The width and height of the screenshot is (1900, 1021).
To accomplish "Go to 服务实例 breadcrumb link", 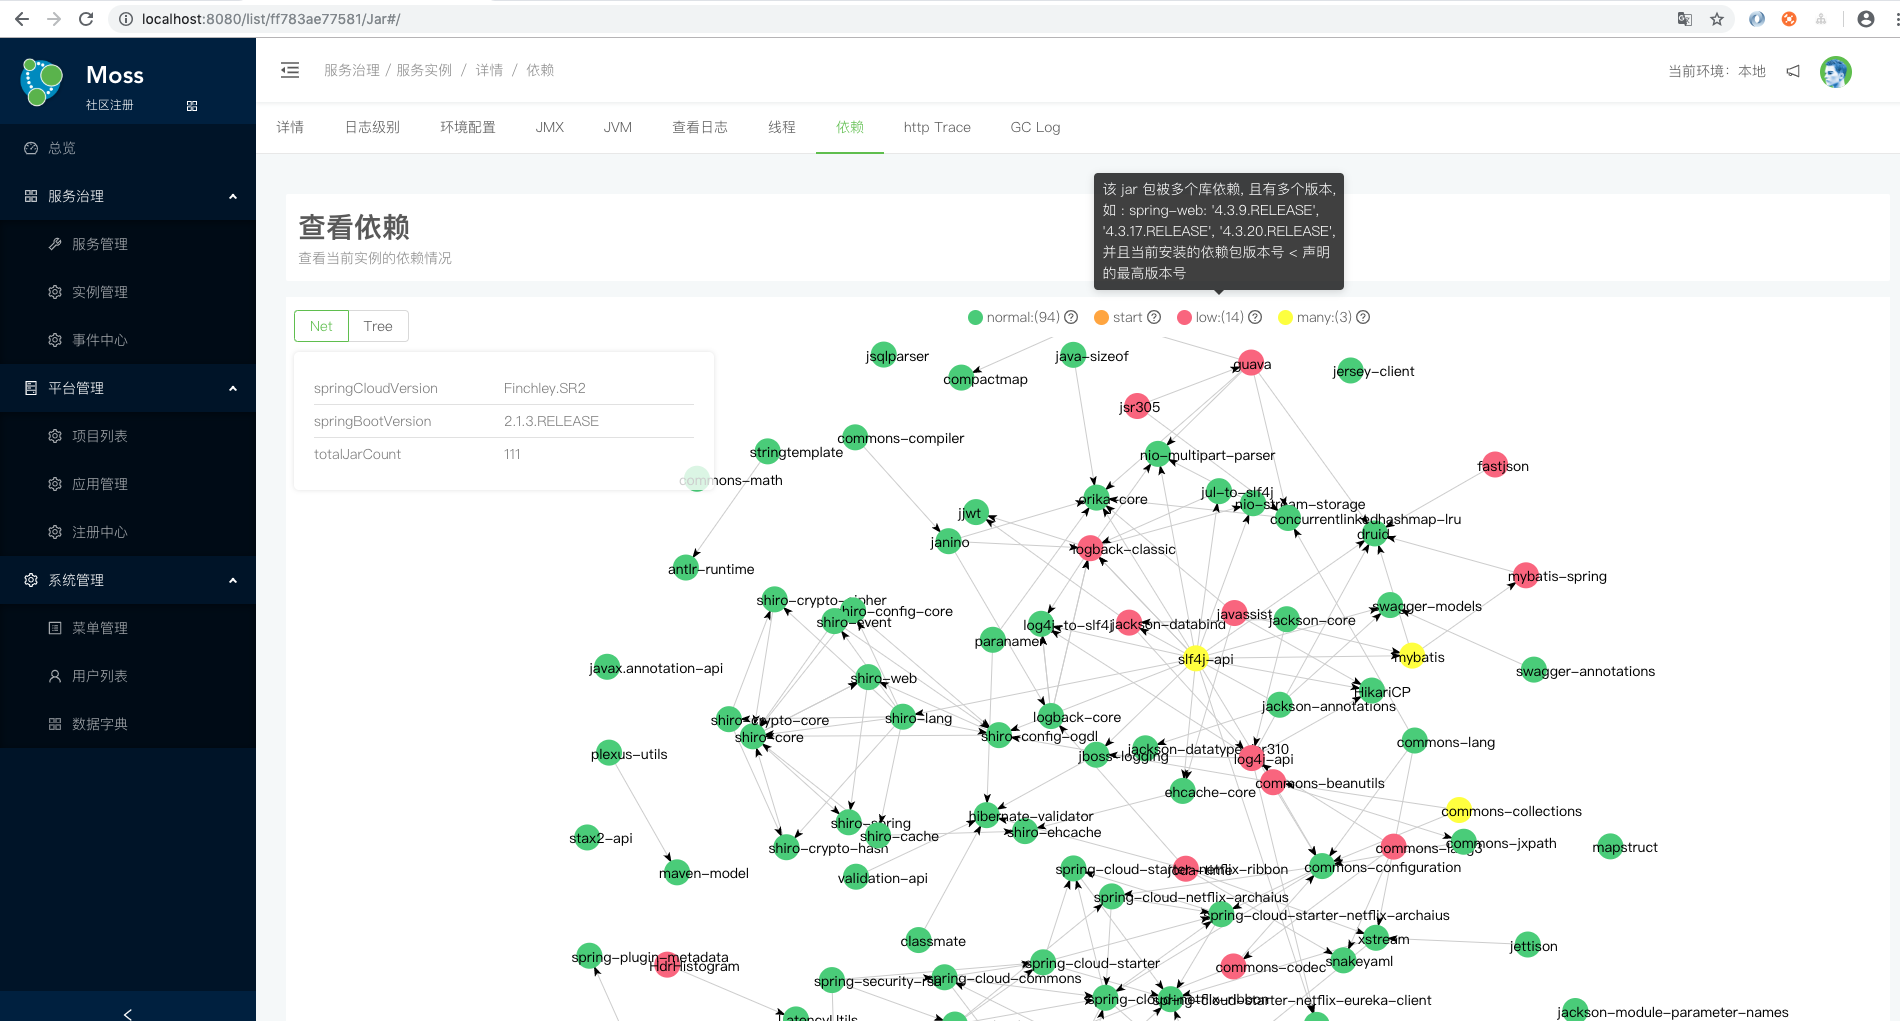I will [x=424, y=70].
